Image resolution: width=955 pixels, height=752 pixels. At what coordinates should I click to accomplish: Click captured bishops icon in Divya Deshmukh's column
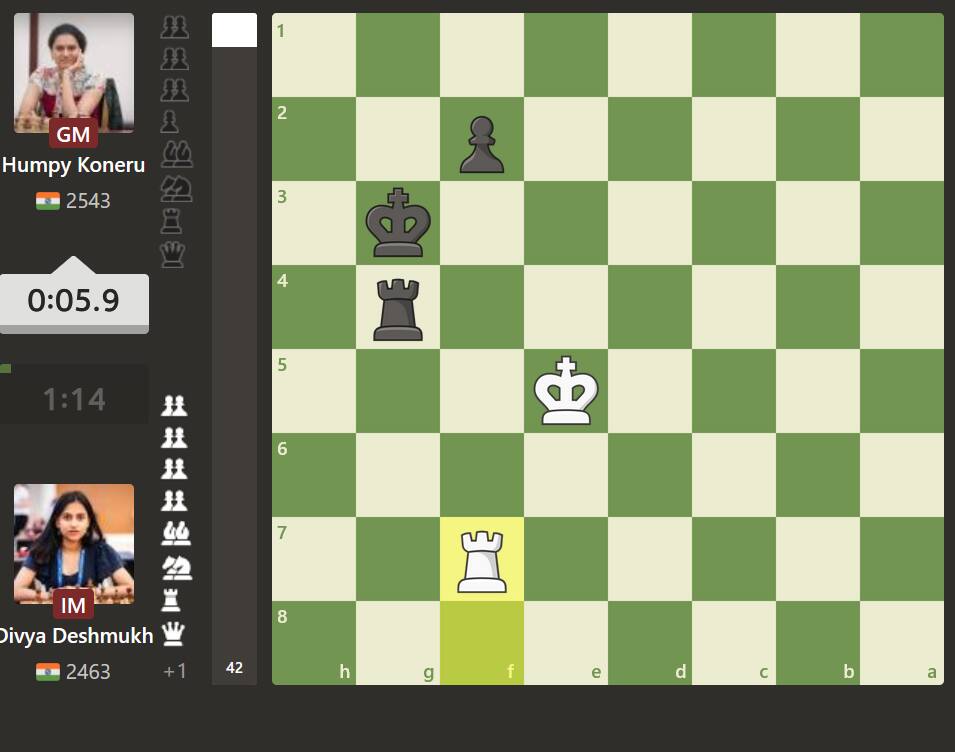coord(177,533)
